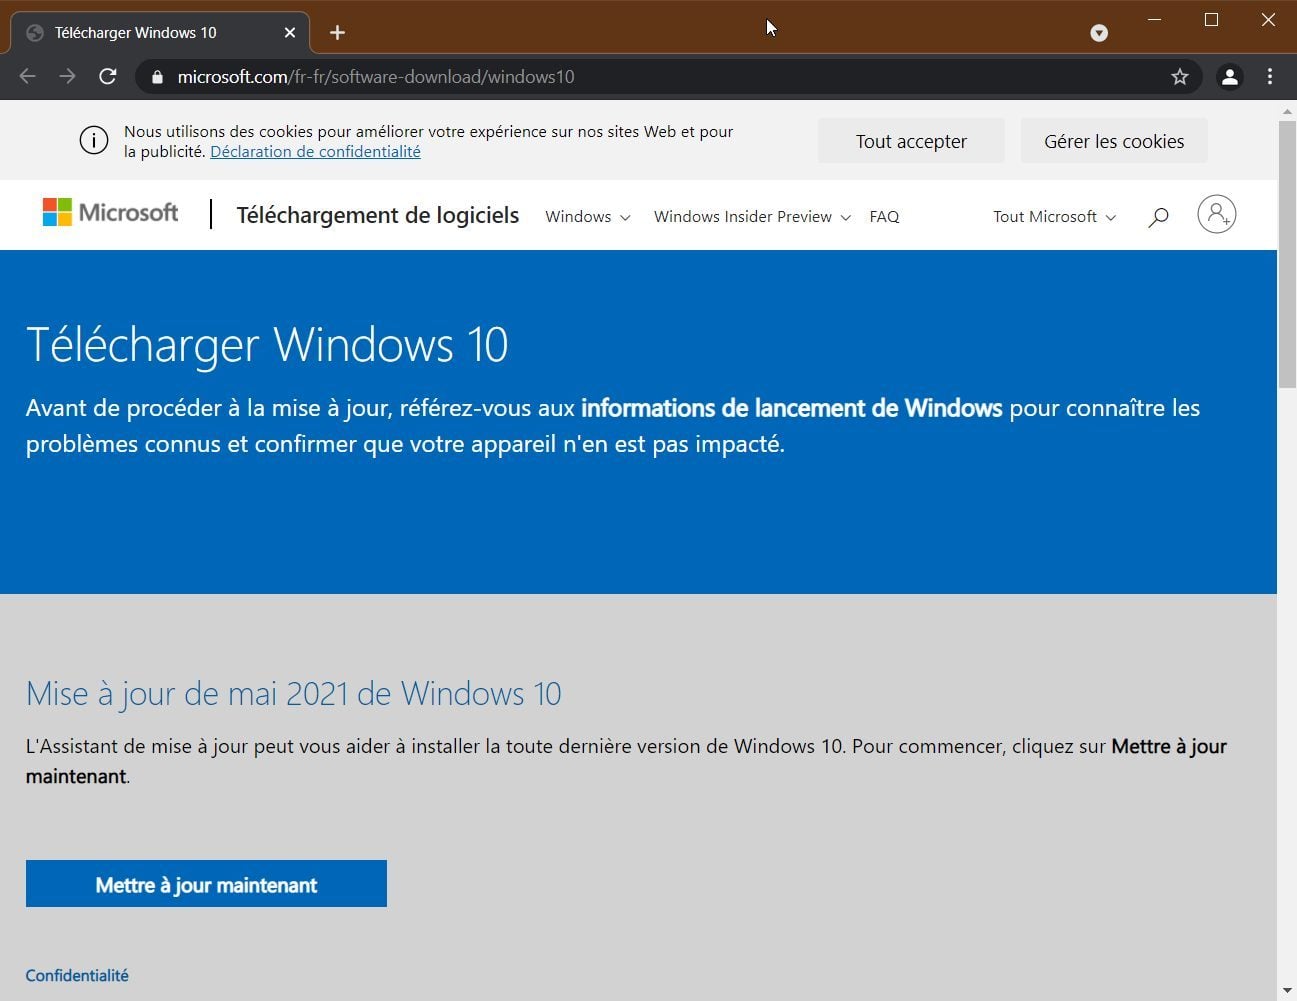Reload the page with refresh icon
This screenshot has width=1297, height=1001.
point(108,76)
